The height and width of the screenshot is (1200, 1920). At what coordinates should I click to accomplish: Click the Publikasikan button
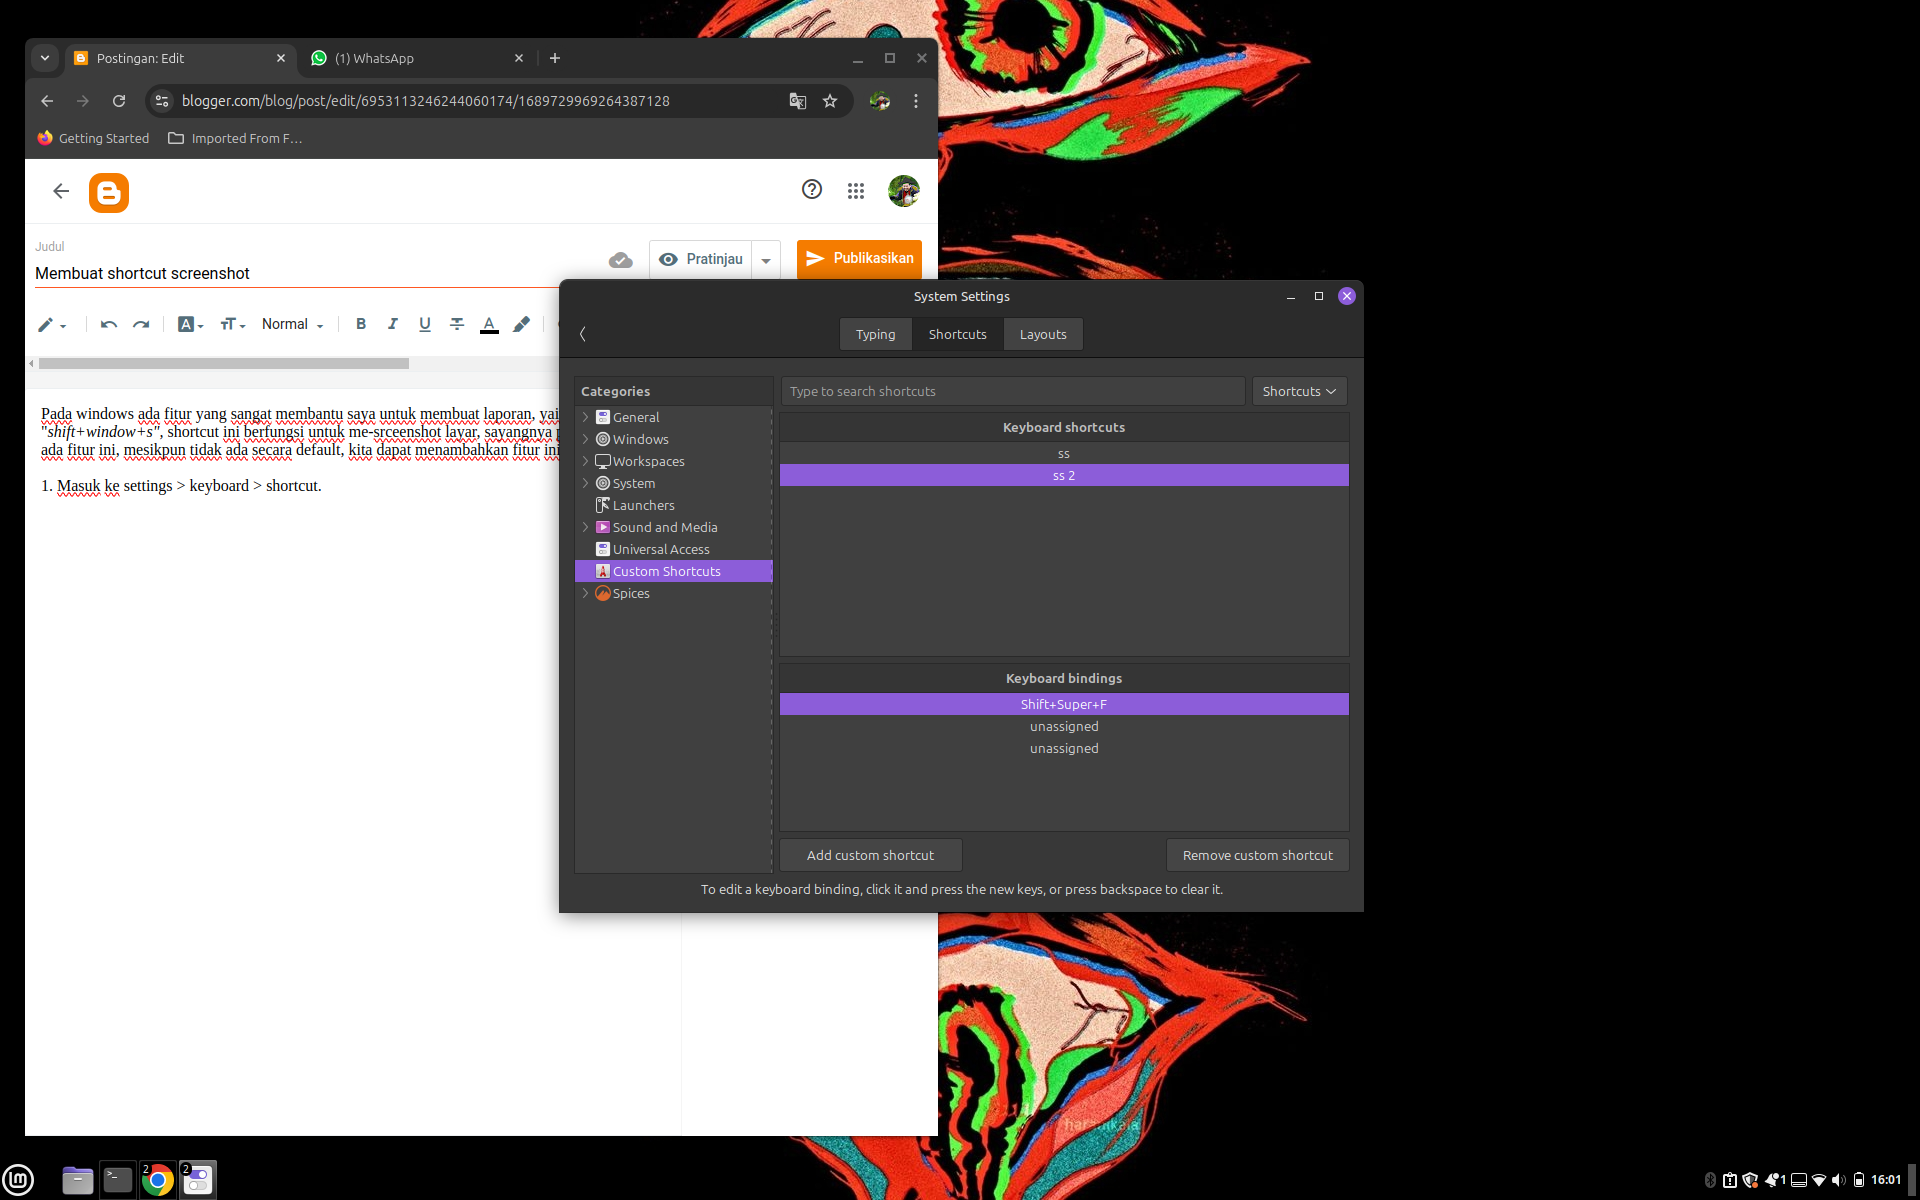pos(859,258)
